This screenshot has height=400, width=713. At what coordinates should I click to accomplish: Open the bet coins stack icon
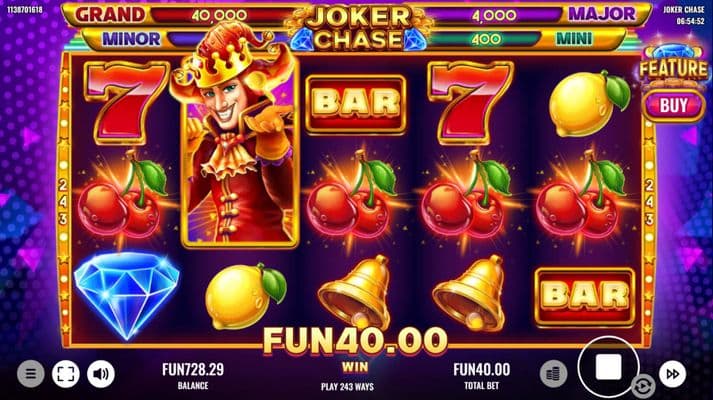click(553, 374)
